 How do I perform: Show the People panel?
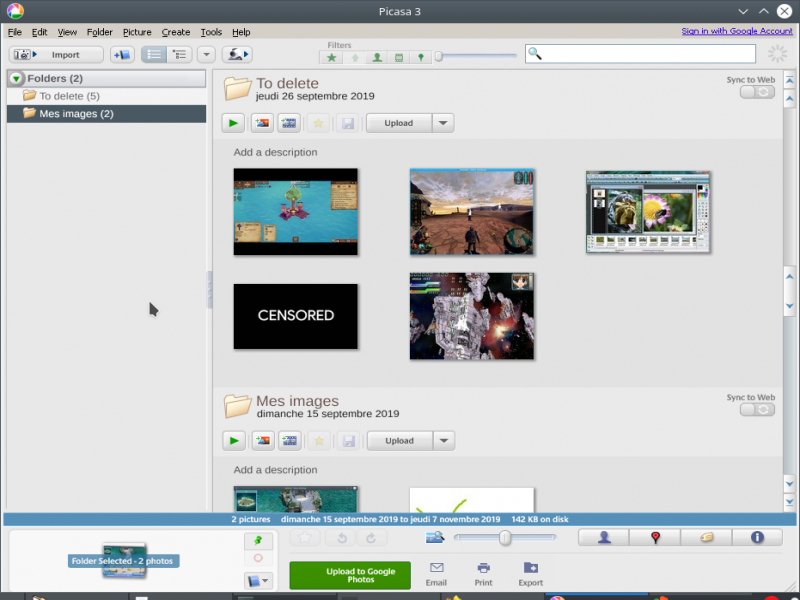(x=604, y=537)
